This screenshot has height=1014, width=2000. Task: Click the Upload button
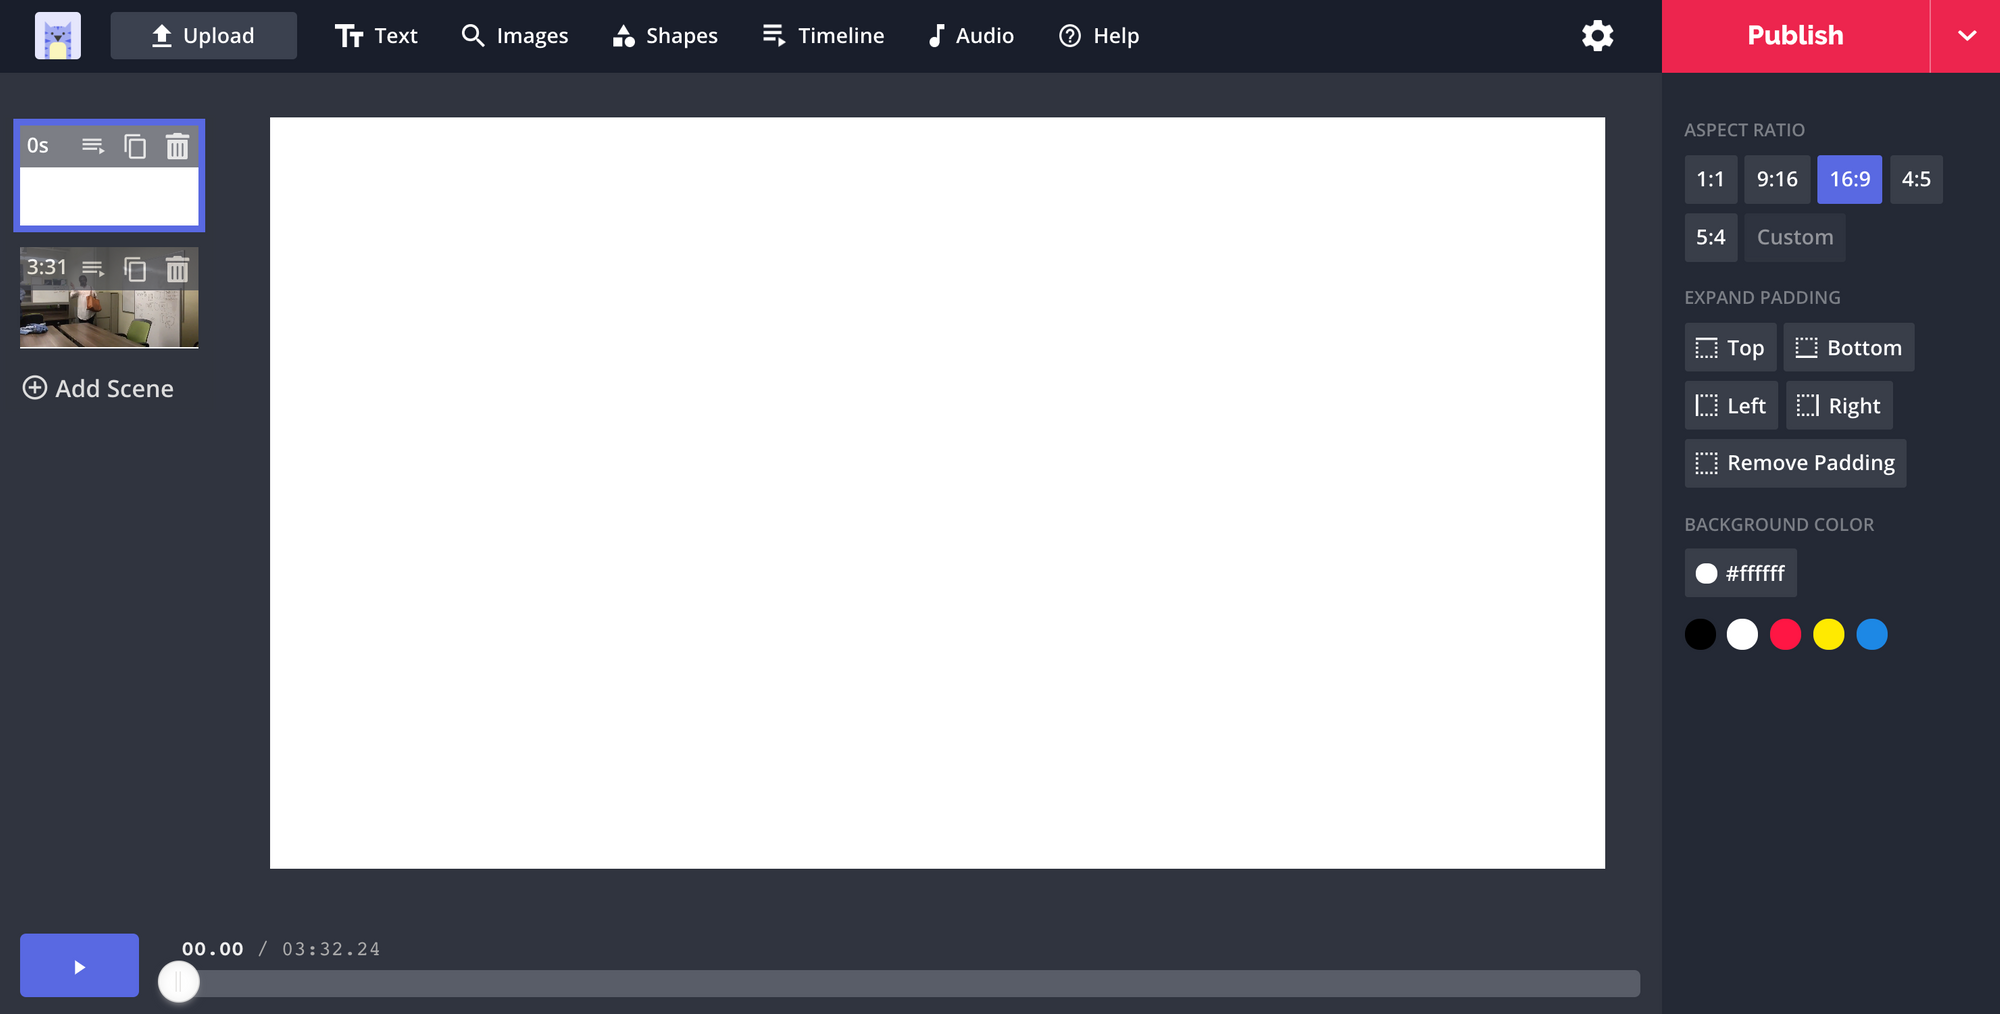pos(203,35)
